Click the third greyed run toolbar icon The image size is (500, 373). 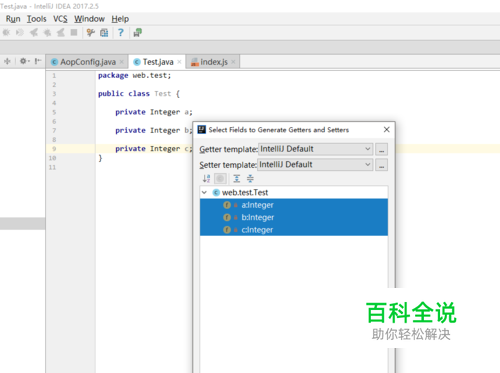[34, 33]
